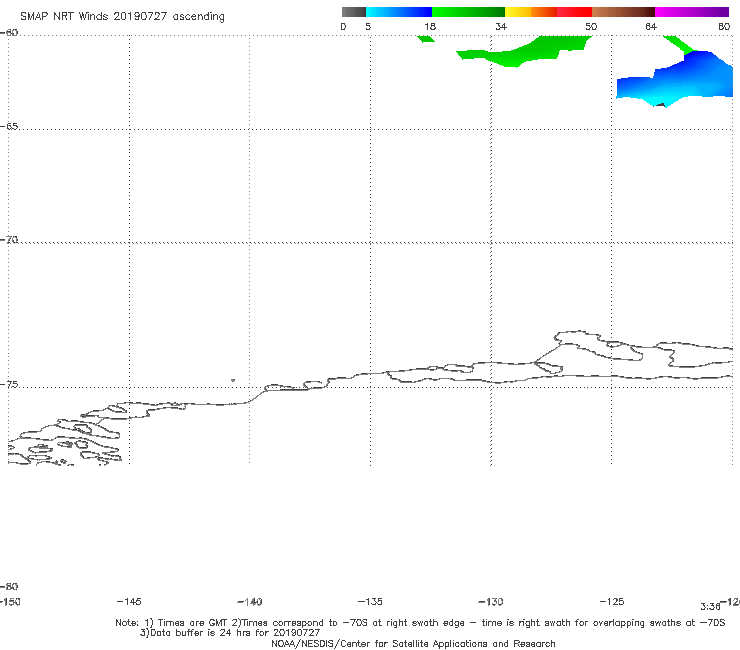
Task: Click the large green wind patch near -130
Action: coord(524,51)
